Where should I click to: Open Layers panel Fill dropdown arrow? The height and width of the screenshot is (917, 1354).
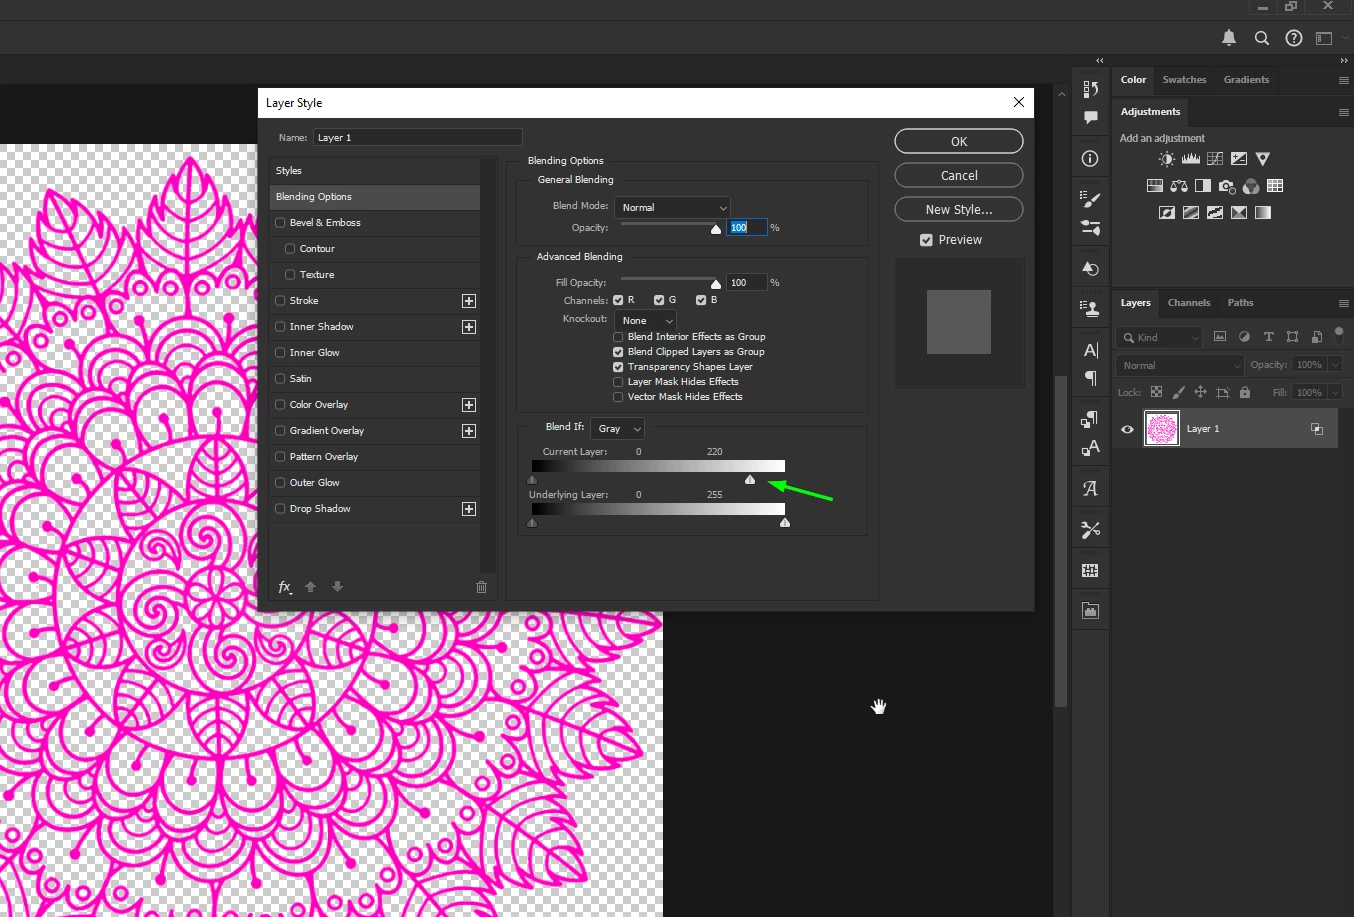click(1335, 392)
